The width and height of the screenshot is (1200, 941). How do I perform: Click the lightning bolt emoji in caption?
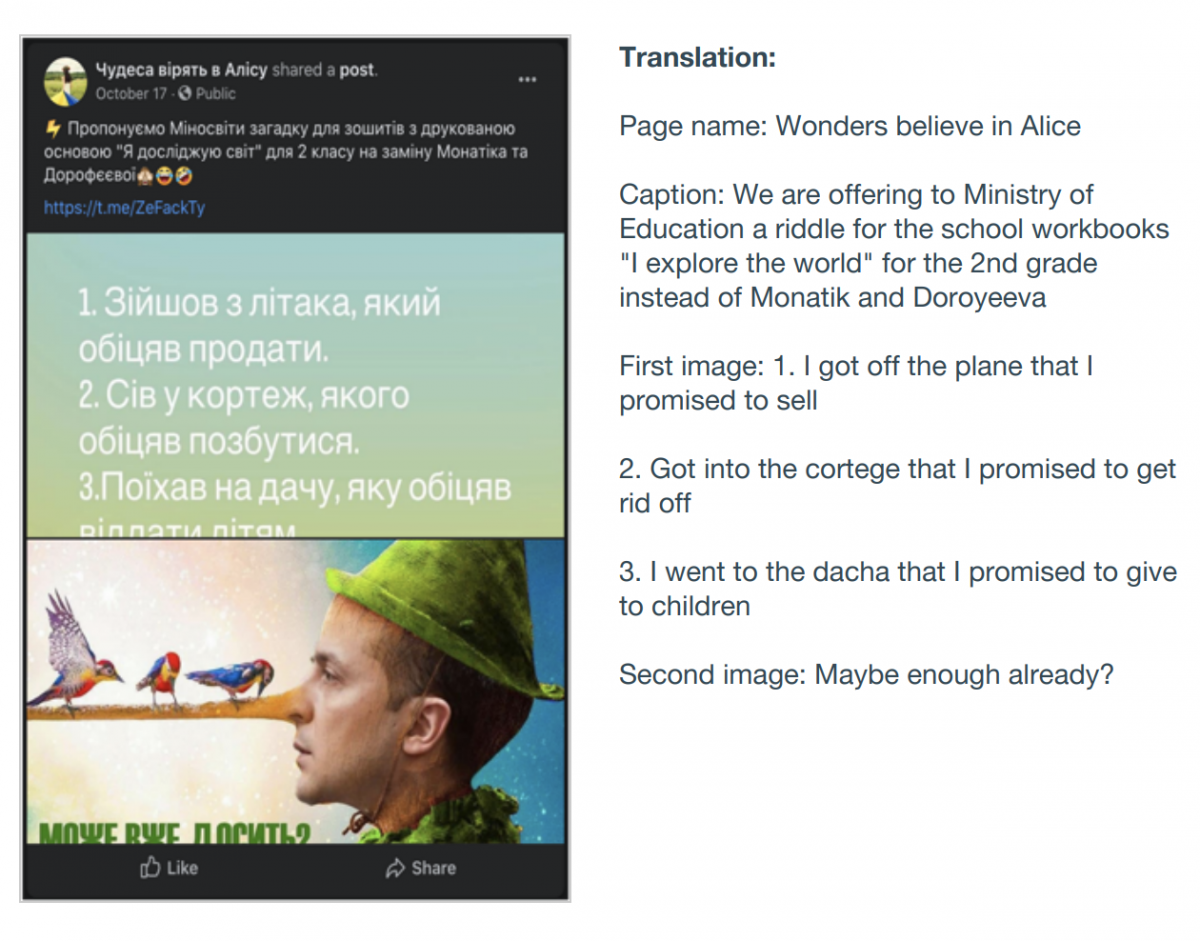click(52, 129)
